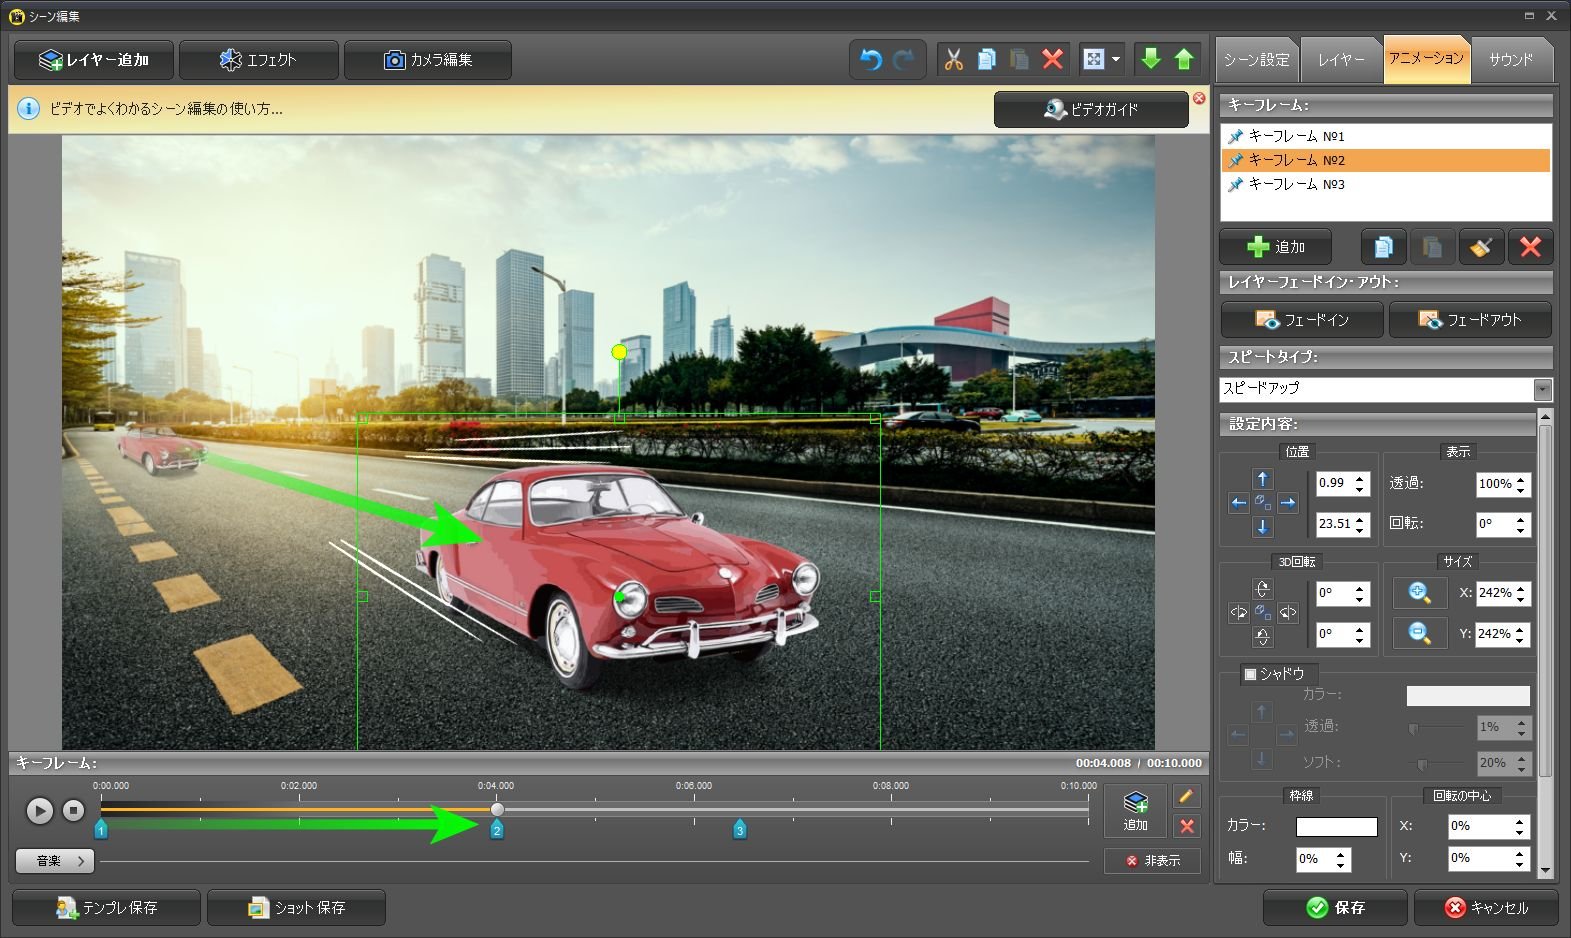Adjust rotation center X 0% stepper
Screen dimensions: 1571x938
1520,827
